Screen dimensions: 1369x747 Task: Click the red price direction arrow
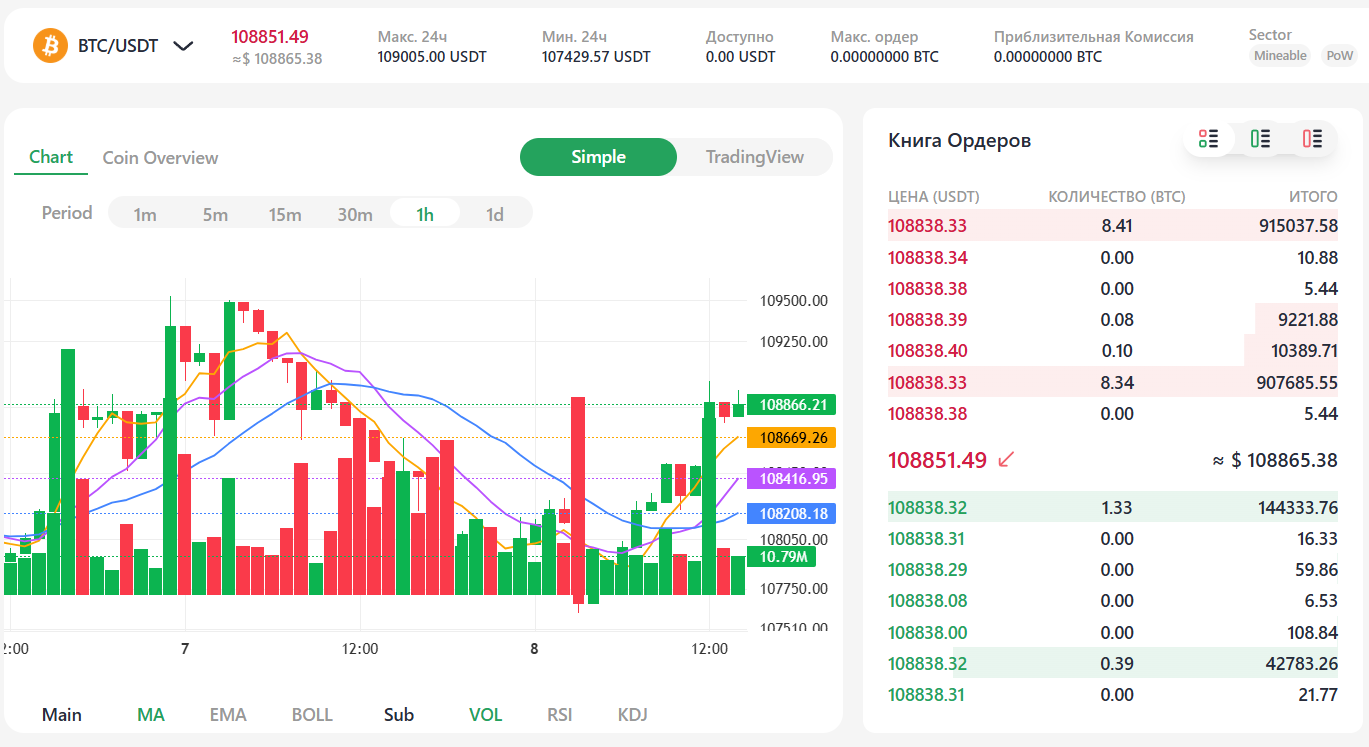tap(1006, 460)
